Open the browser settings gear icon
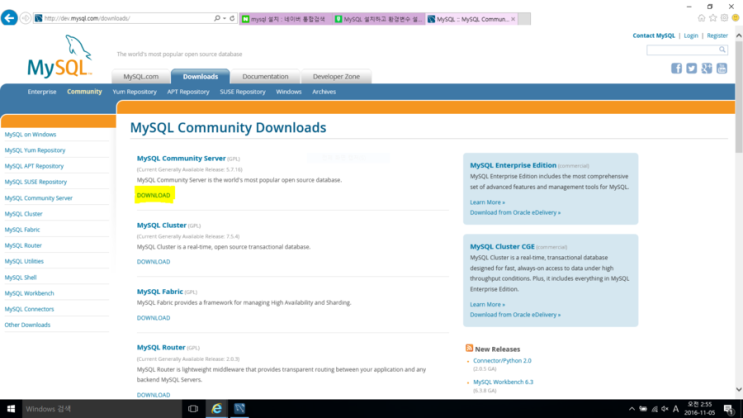Viewport: 743px width, 418px height. 724,18
